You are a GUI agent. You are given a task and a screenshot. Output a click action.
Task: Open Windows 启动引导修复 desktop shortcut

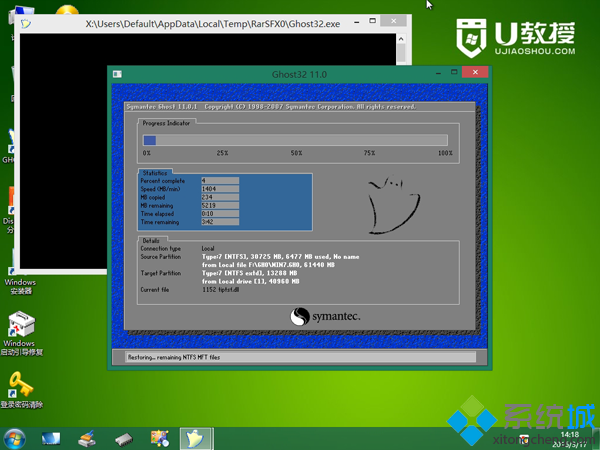click(20, 326)
